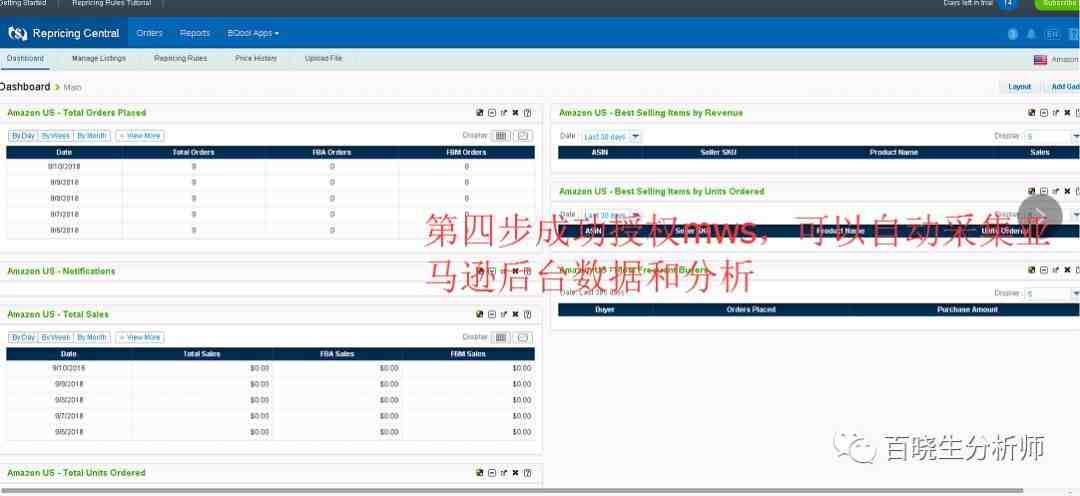This screenshot has height=496, width=1080.
Task: Edit settings of Total Units Ordered gadget
Action: coord(480,473)
